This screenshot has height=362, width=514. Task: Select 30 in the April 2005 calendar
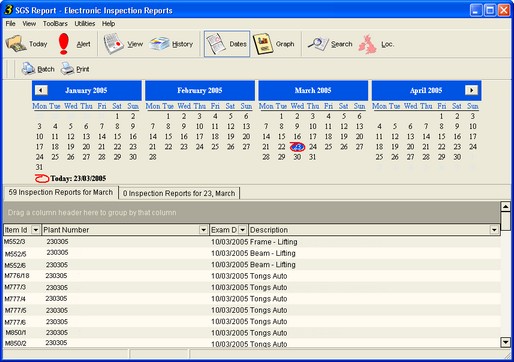457,157
